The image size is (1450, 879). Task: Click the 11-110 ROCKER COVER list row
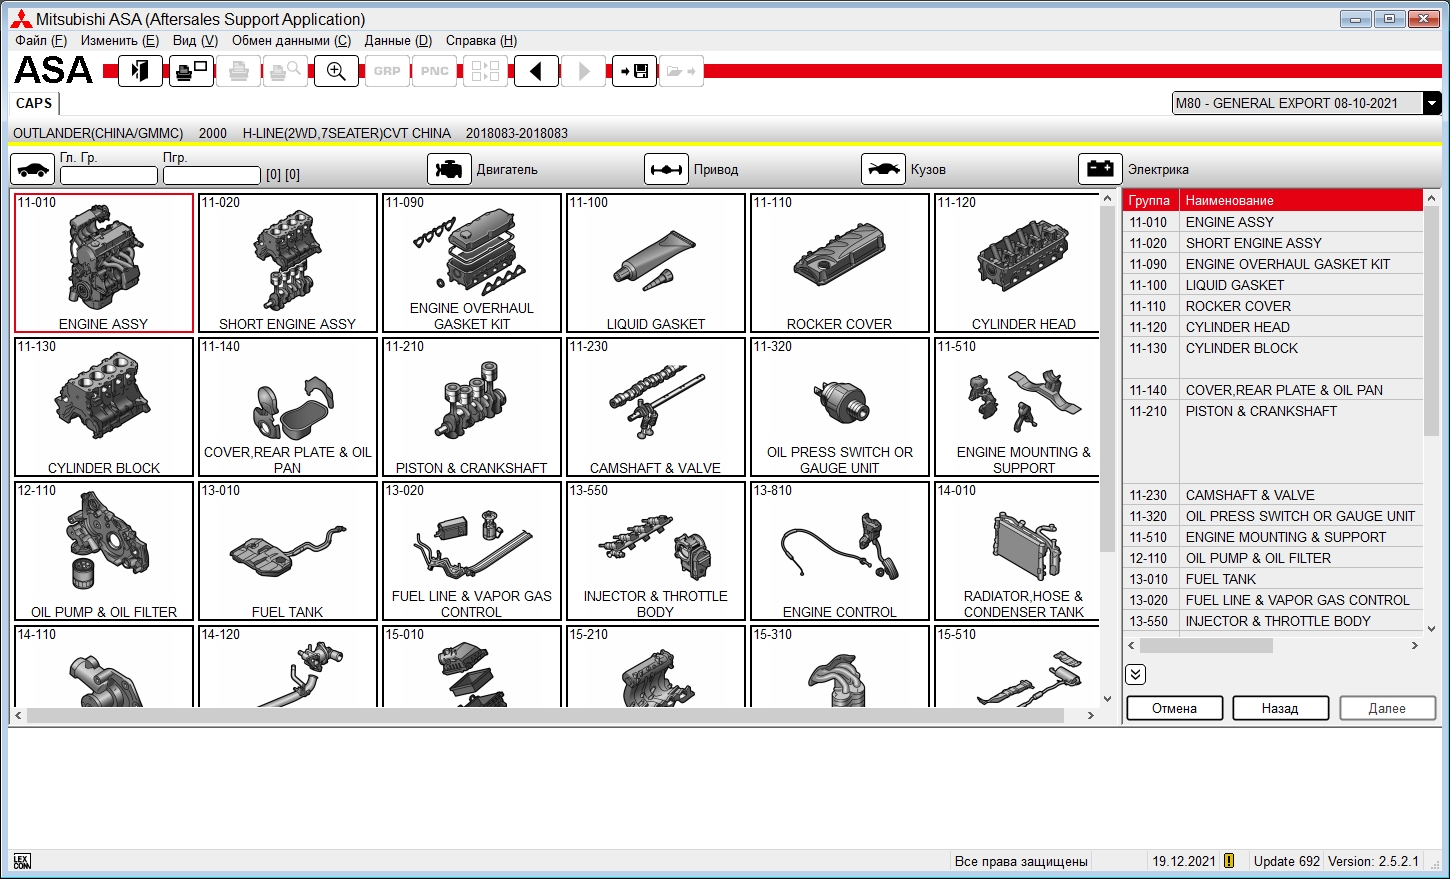coord(1273,306)
